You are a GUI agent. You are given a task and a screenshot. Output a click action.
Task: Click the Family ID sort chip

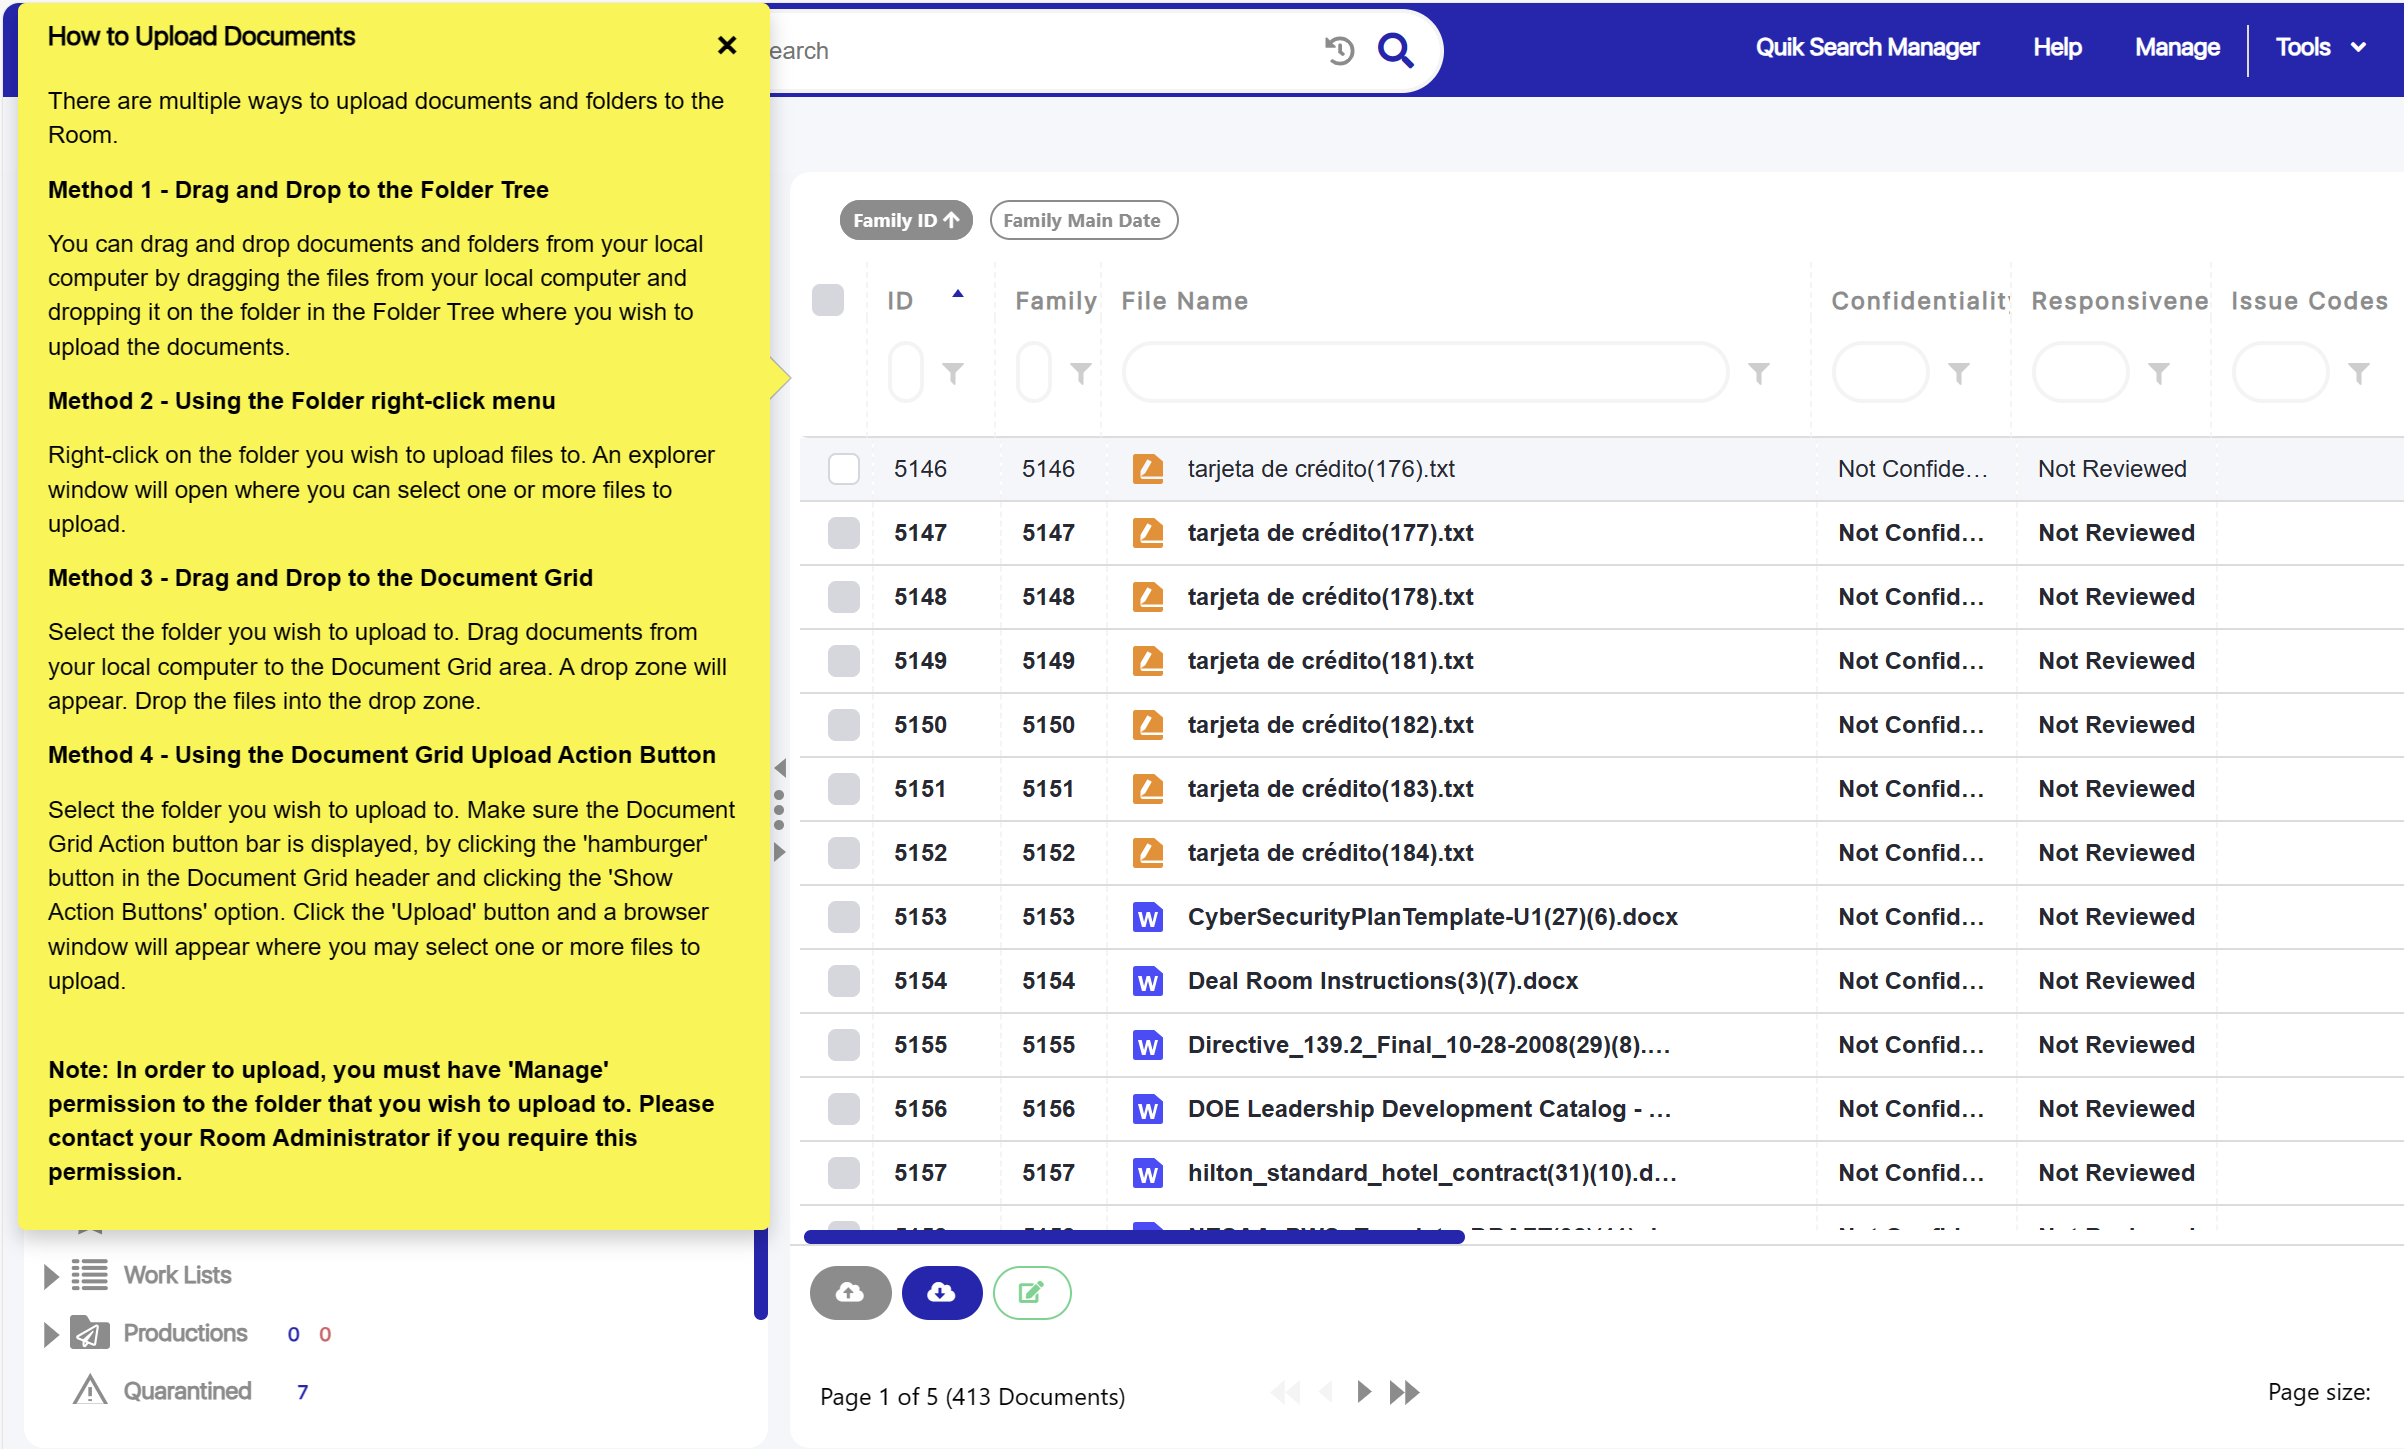click(906, 220)
